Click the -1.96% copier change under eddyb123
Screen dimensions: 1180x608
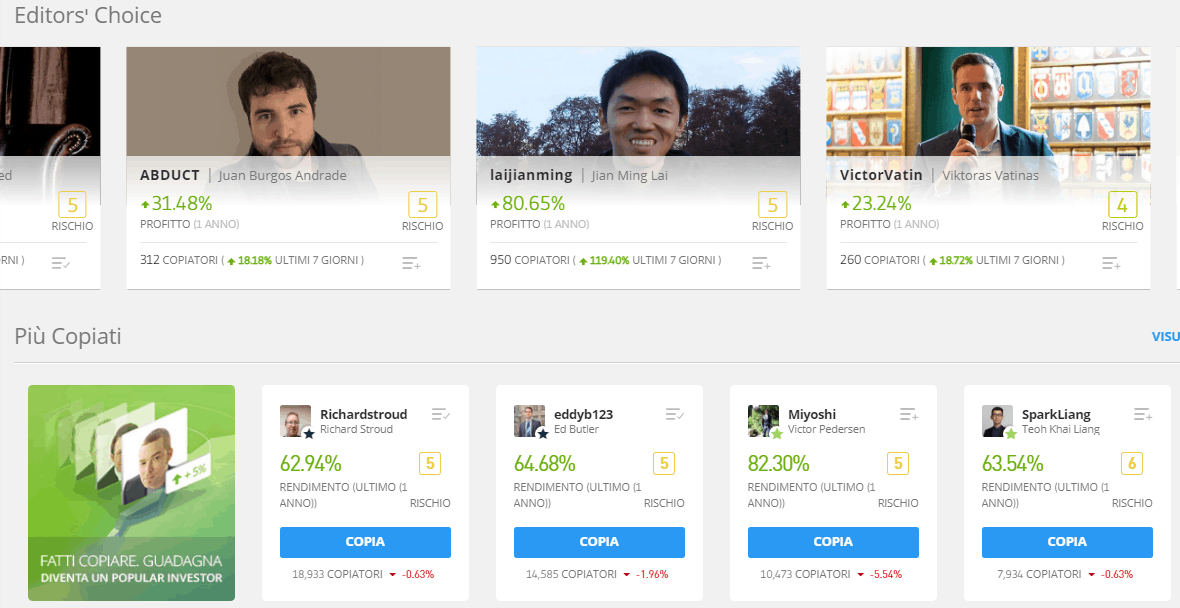[652, 574]
